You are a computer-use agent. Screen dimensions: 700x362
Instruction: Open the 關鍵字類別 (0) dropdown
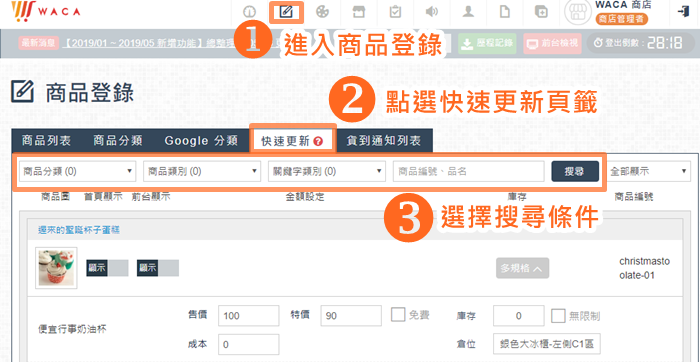pos(327,171)
